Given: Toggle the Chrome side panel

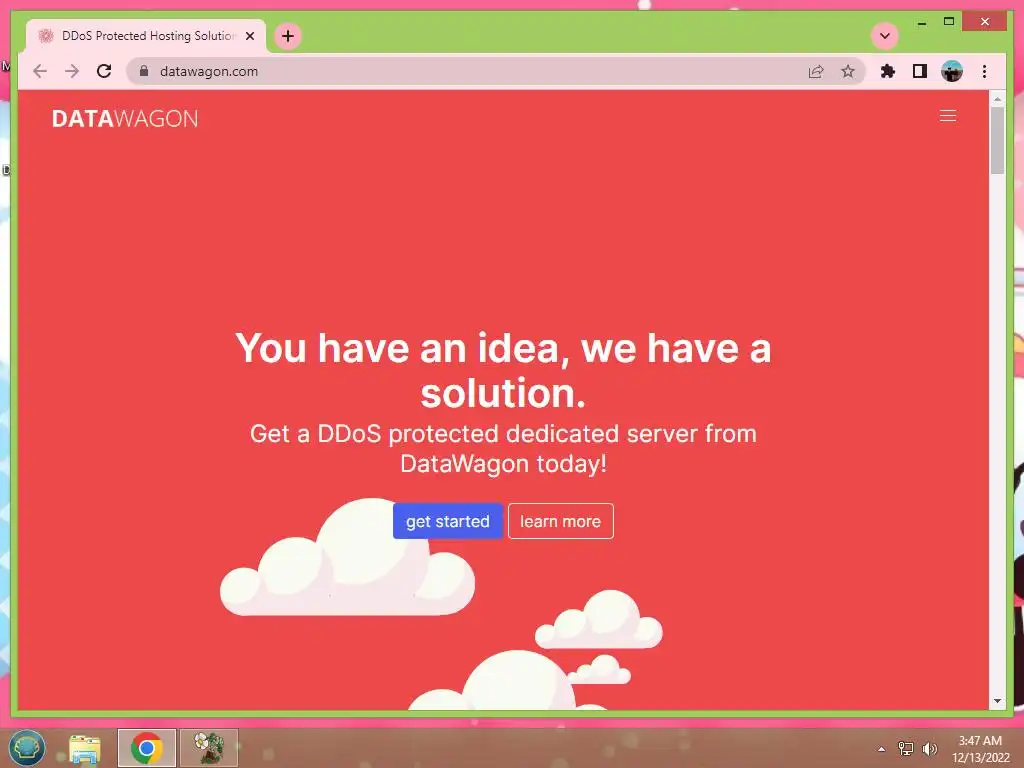Looking at the screenshot, I should 920,71.
